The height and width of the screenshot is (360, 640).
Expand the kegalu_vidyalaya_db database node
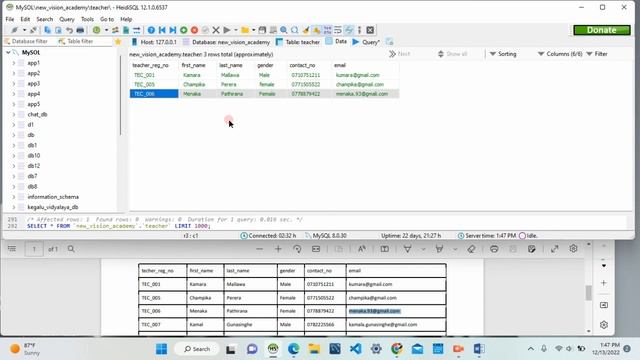coord(14,207)
